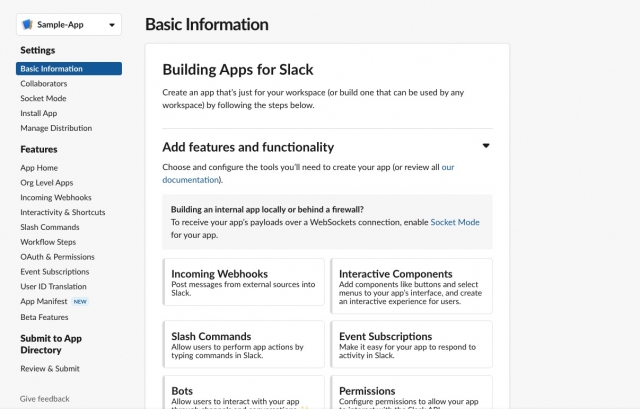Open Collaborators settings page

44,84
